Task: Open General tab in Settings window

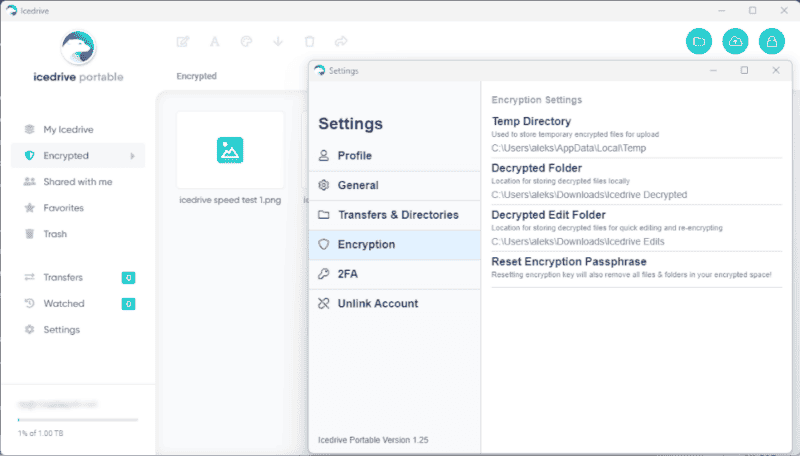Action: [394, 185]
